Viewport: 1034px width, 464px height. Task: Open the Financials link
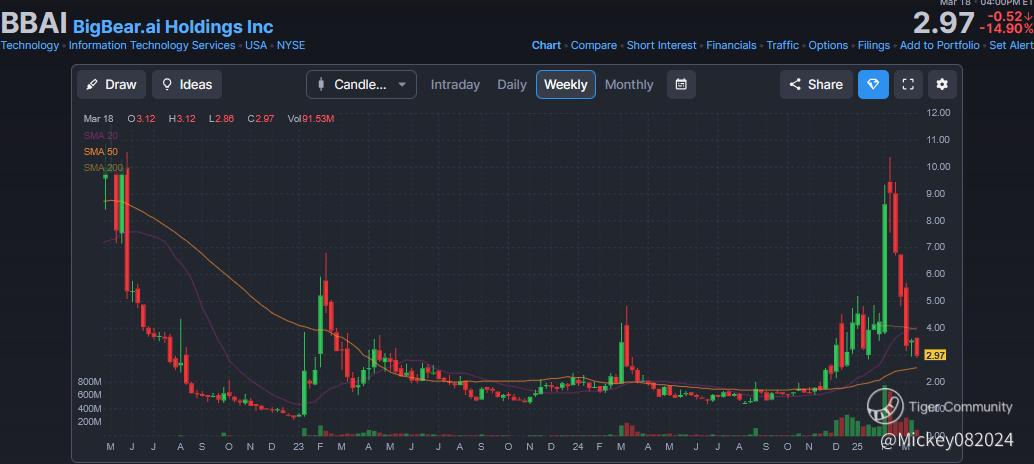click(731, 45)
